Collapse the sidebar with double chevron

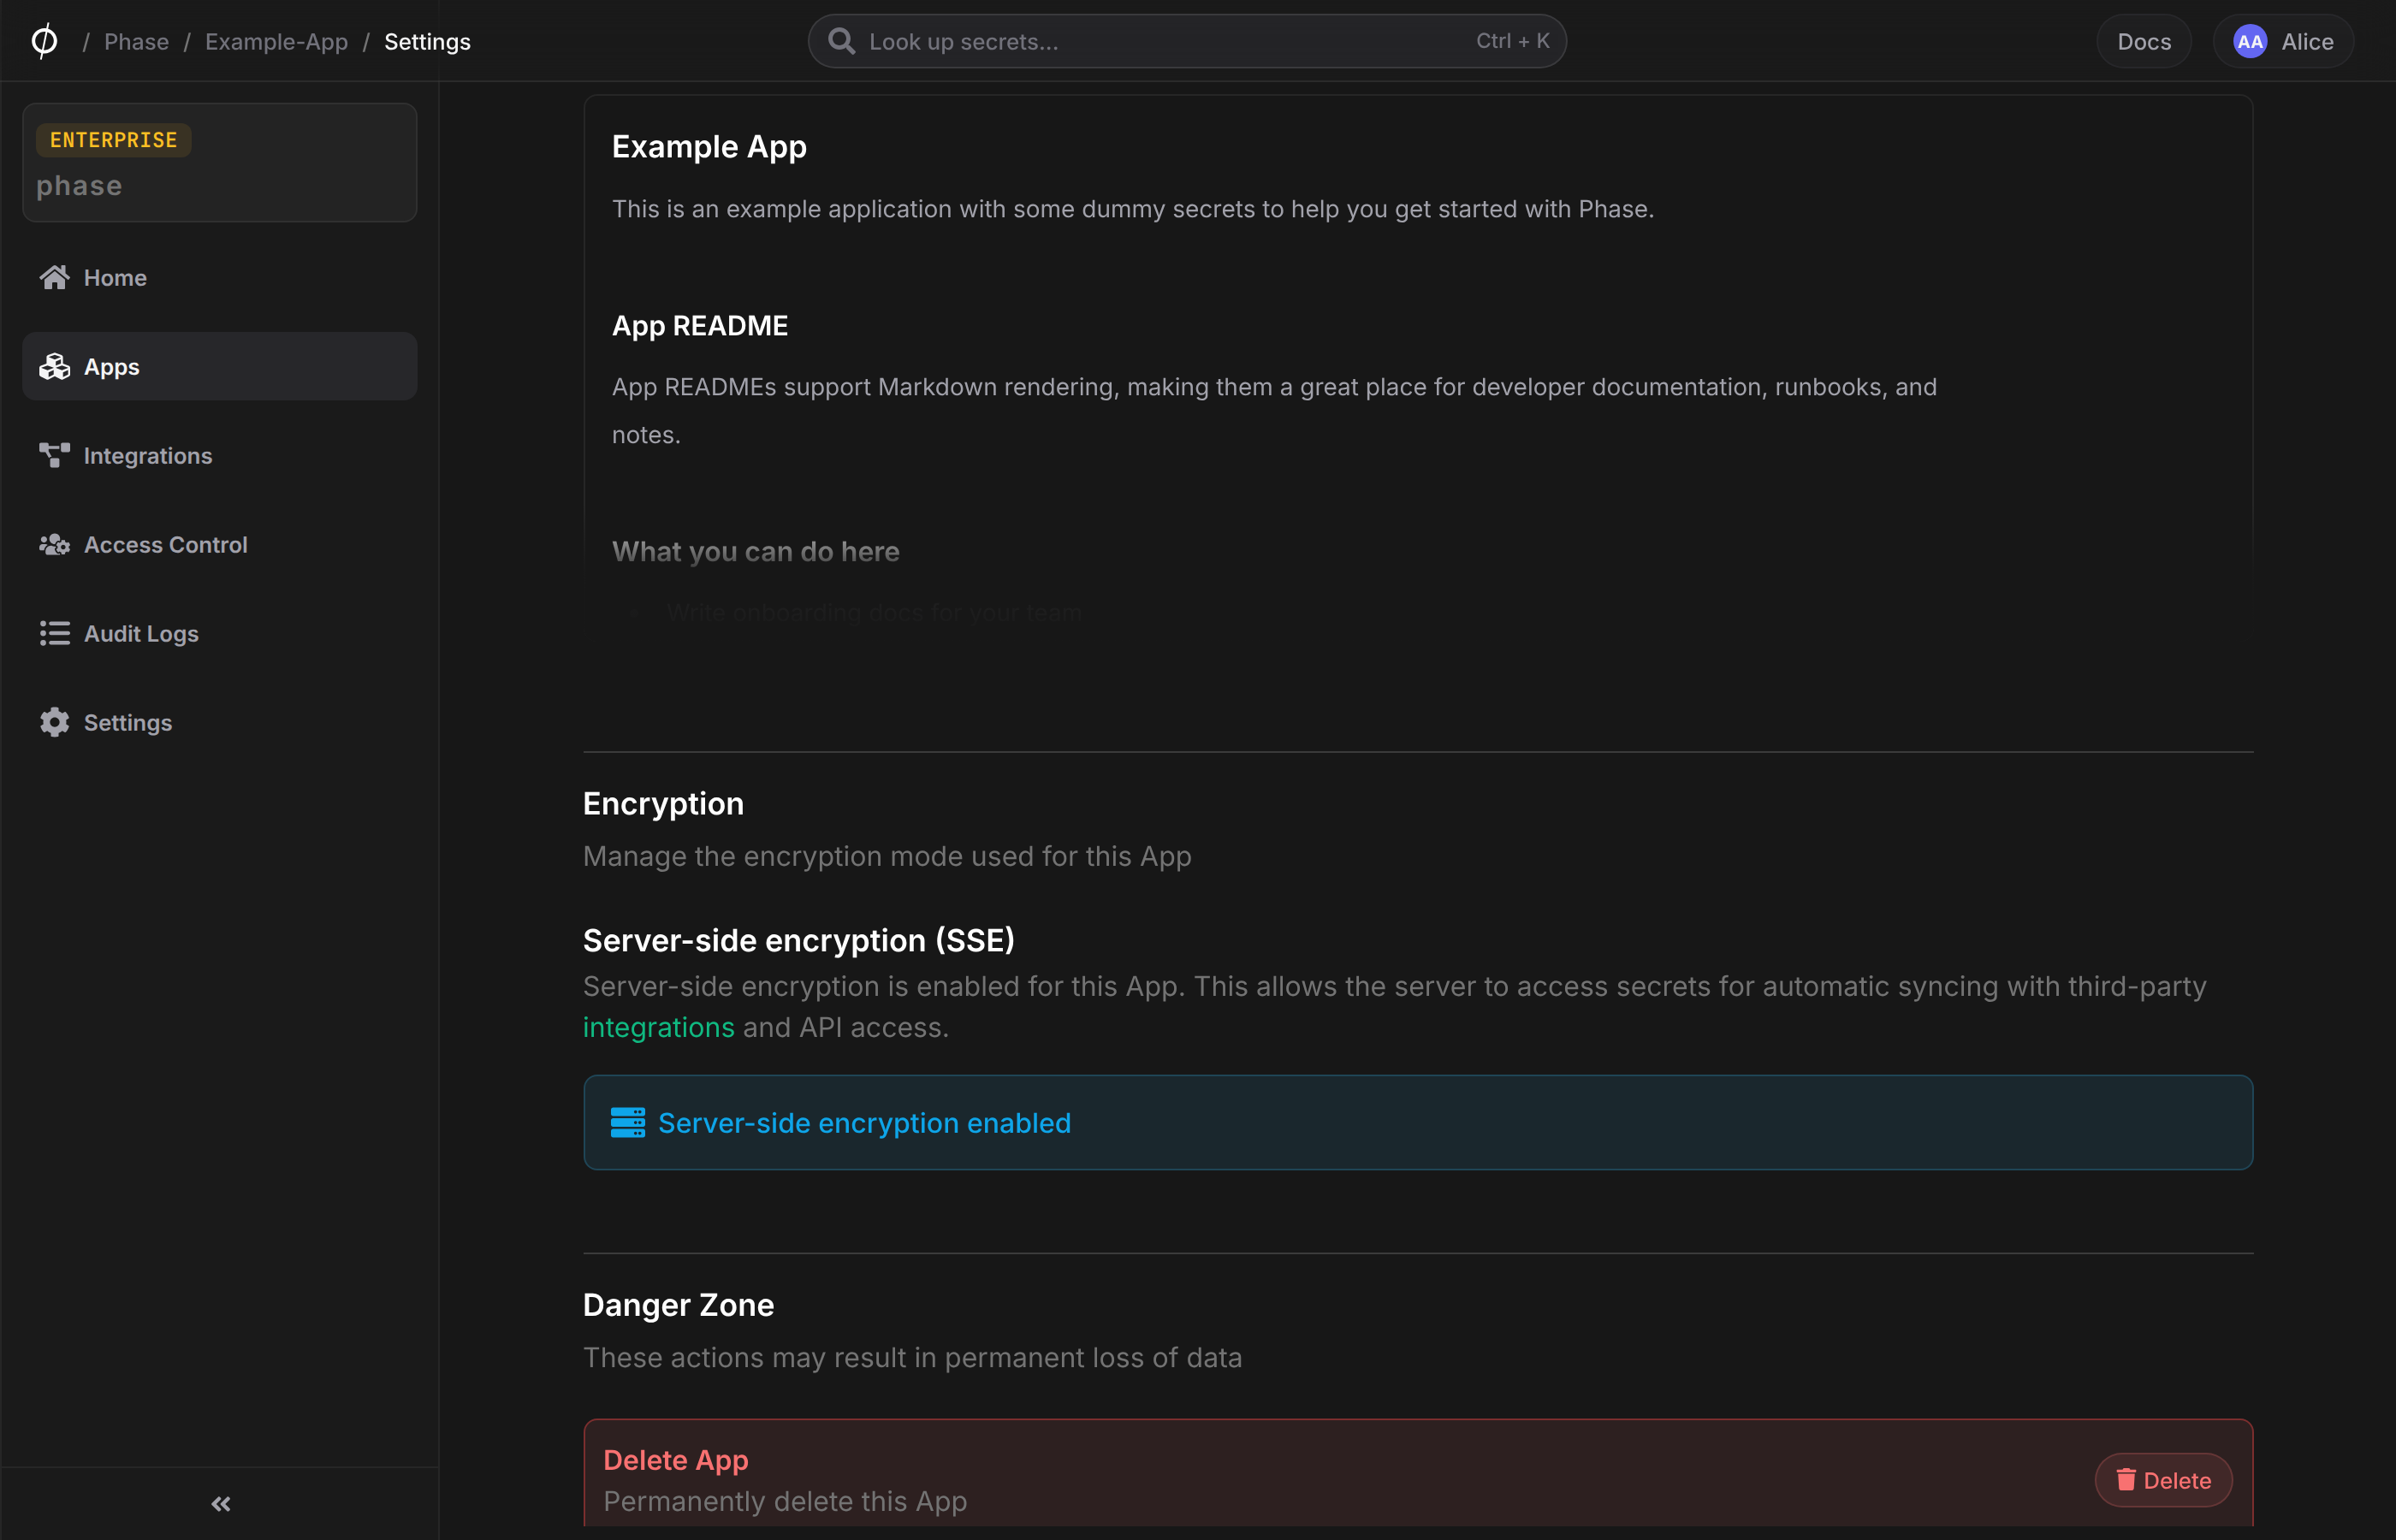221,1503
